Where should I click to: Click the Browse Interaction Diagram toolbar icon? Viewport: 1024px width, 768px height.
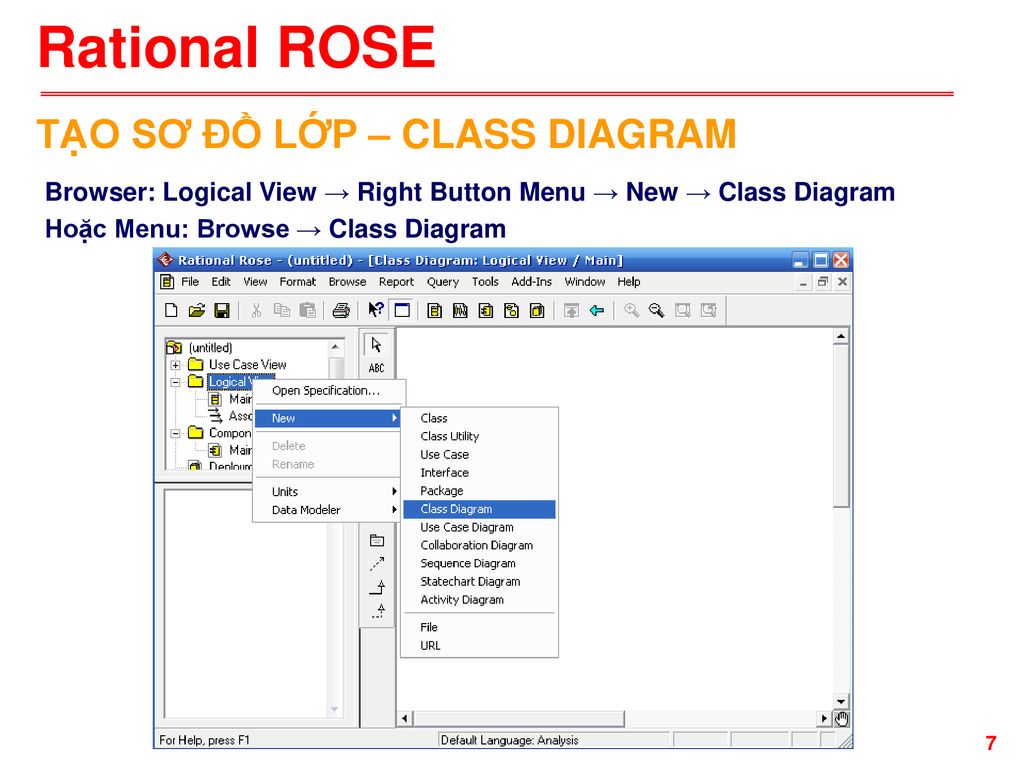coord(460,311)
